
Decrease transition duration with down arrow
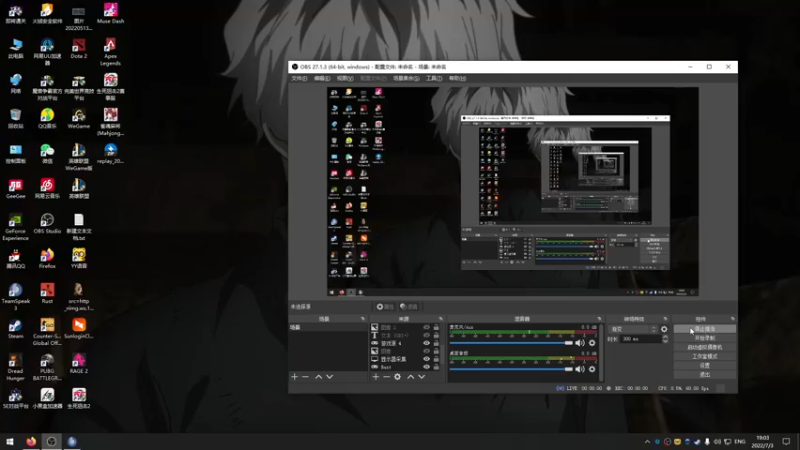coord(665,341)
